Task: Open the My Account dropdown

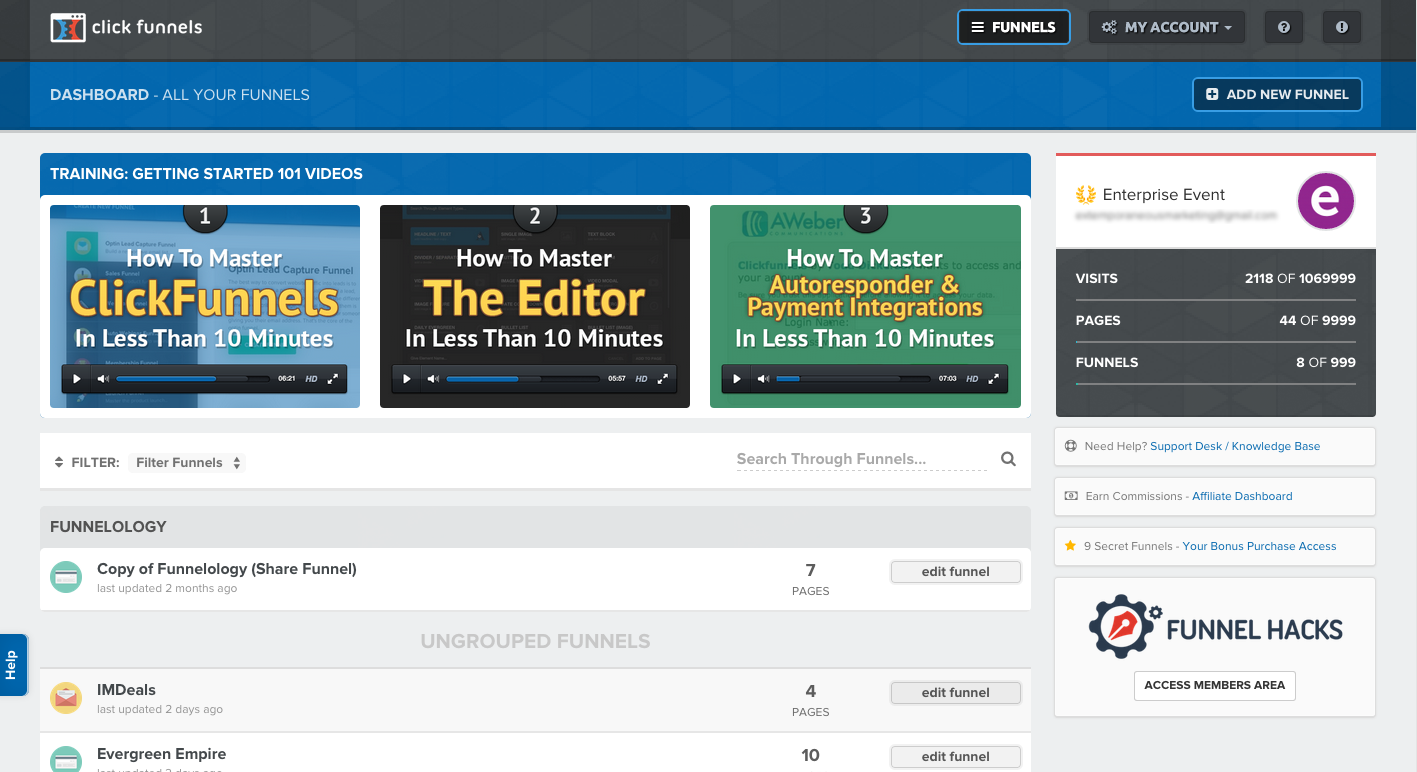Action: [x=1167, y=27]
